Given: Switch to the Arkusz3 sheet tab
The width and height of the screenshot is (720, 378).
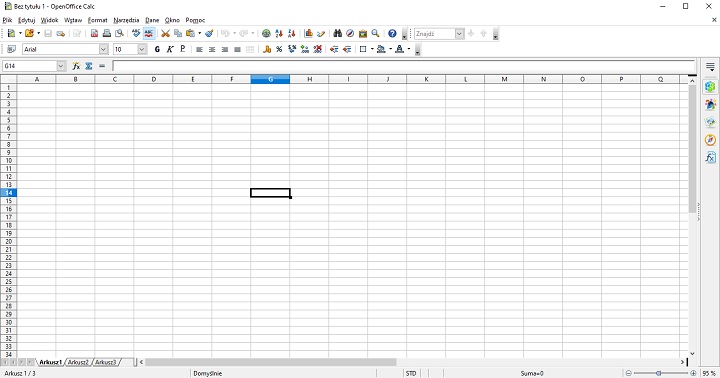Looking at the screenshot, I should [106, 362].
